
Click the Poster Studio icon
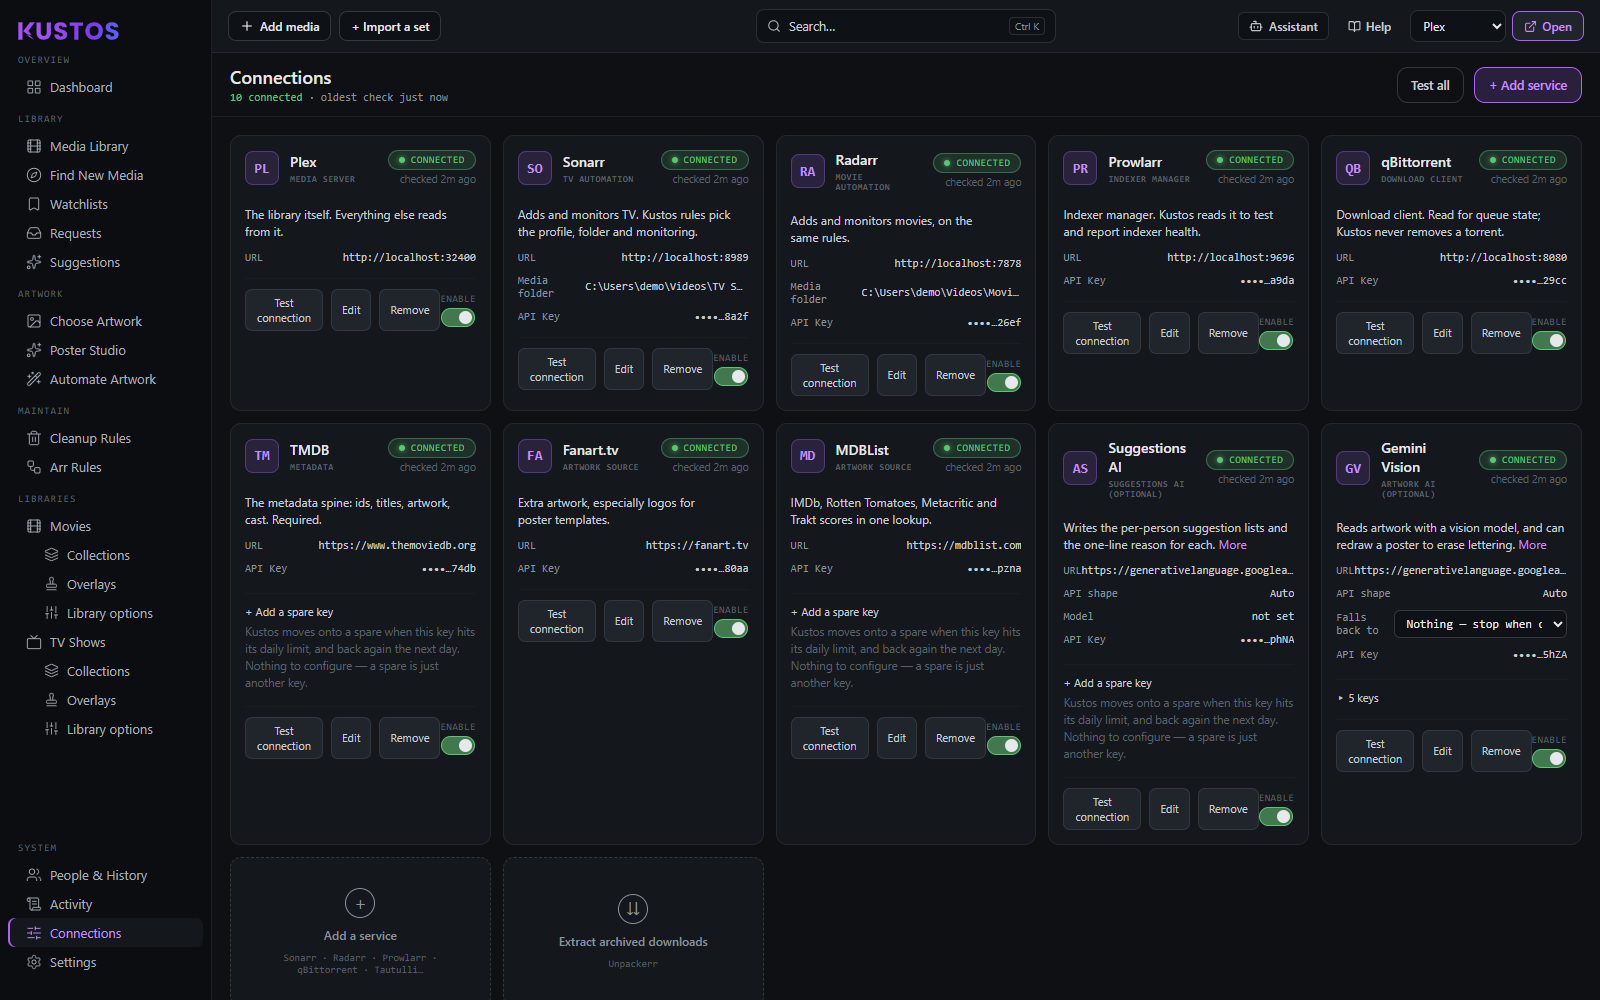34,350
